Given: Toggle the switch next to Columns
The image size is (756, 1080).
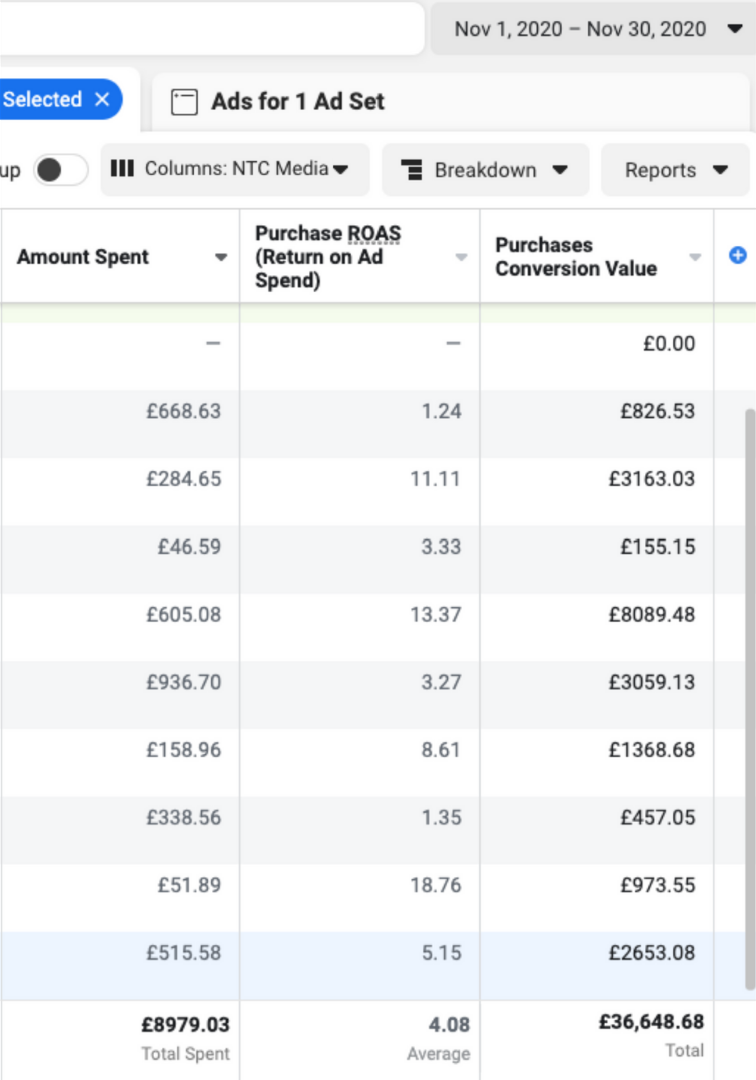Looking at the screenshot, I should [x=60, y=170].
